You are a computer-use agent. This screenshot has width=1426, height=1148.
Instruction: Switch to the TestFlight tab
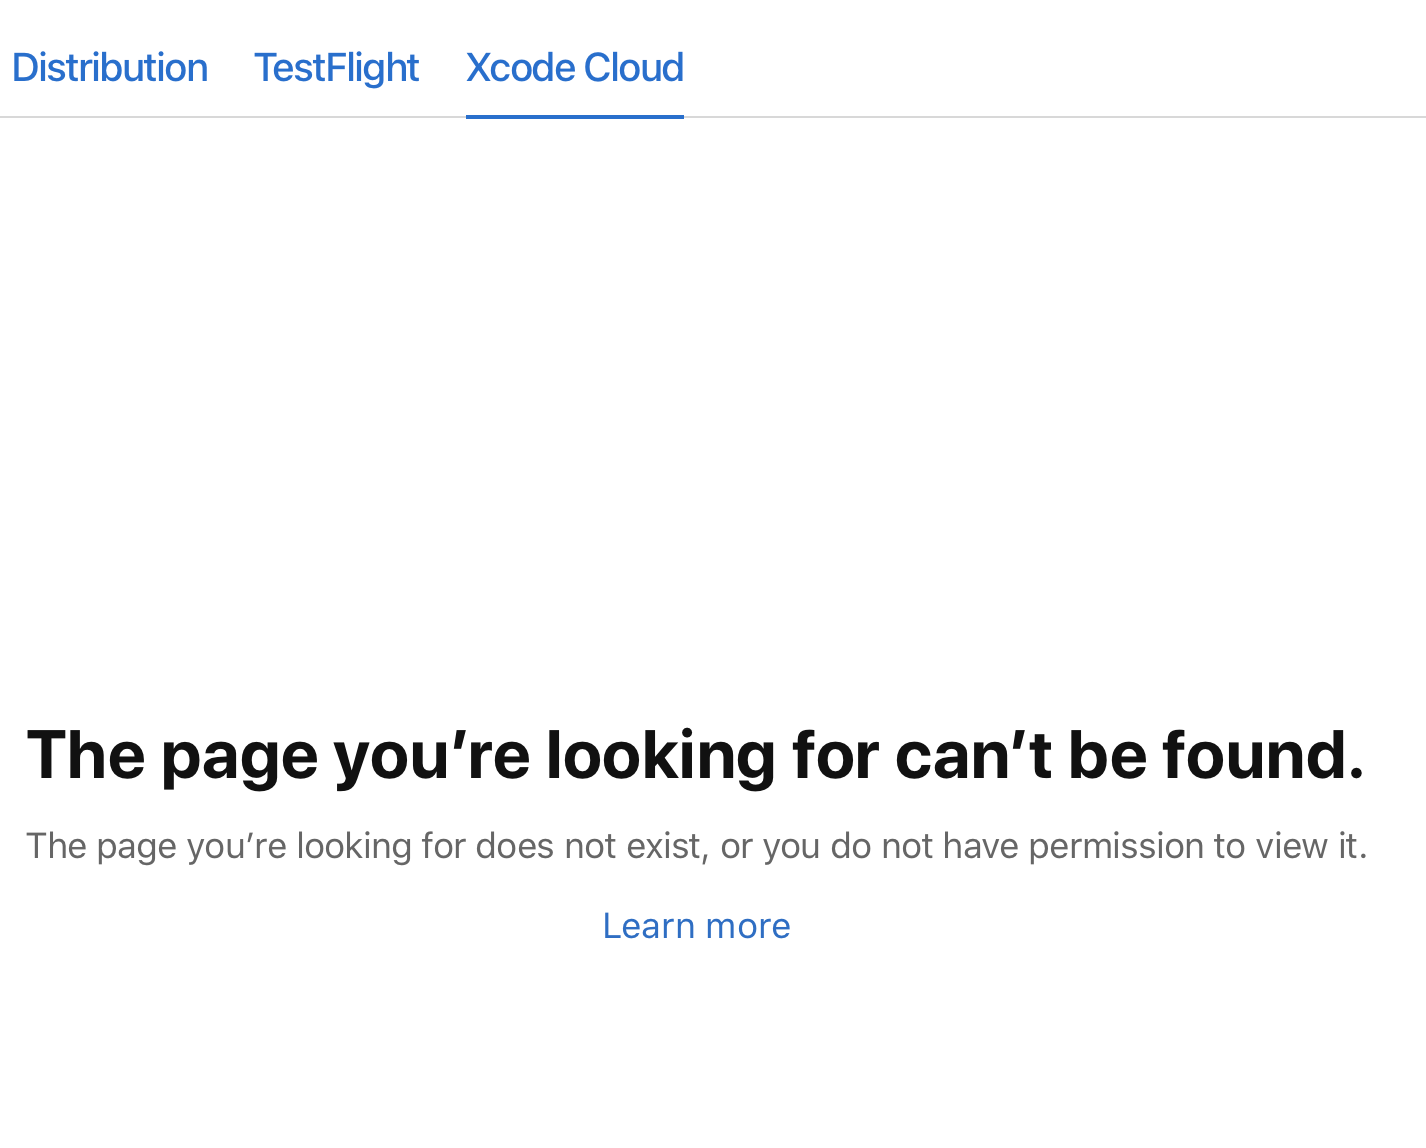336,68
